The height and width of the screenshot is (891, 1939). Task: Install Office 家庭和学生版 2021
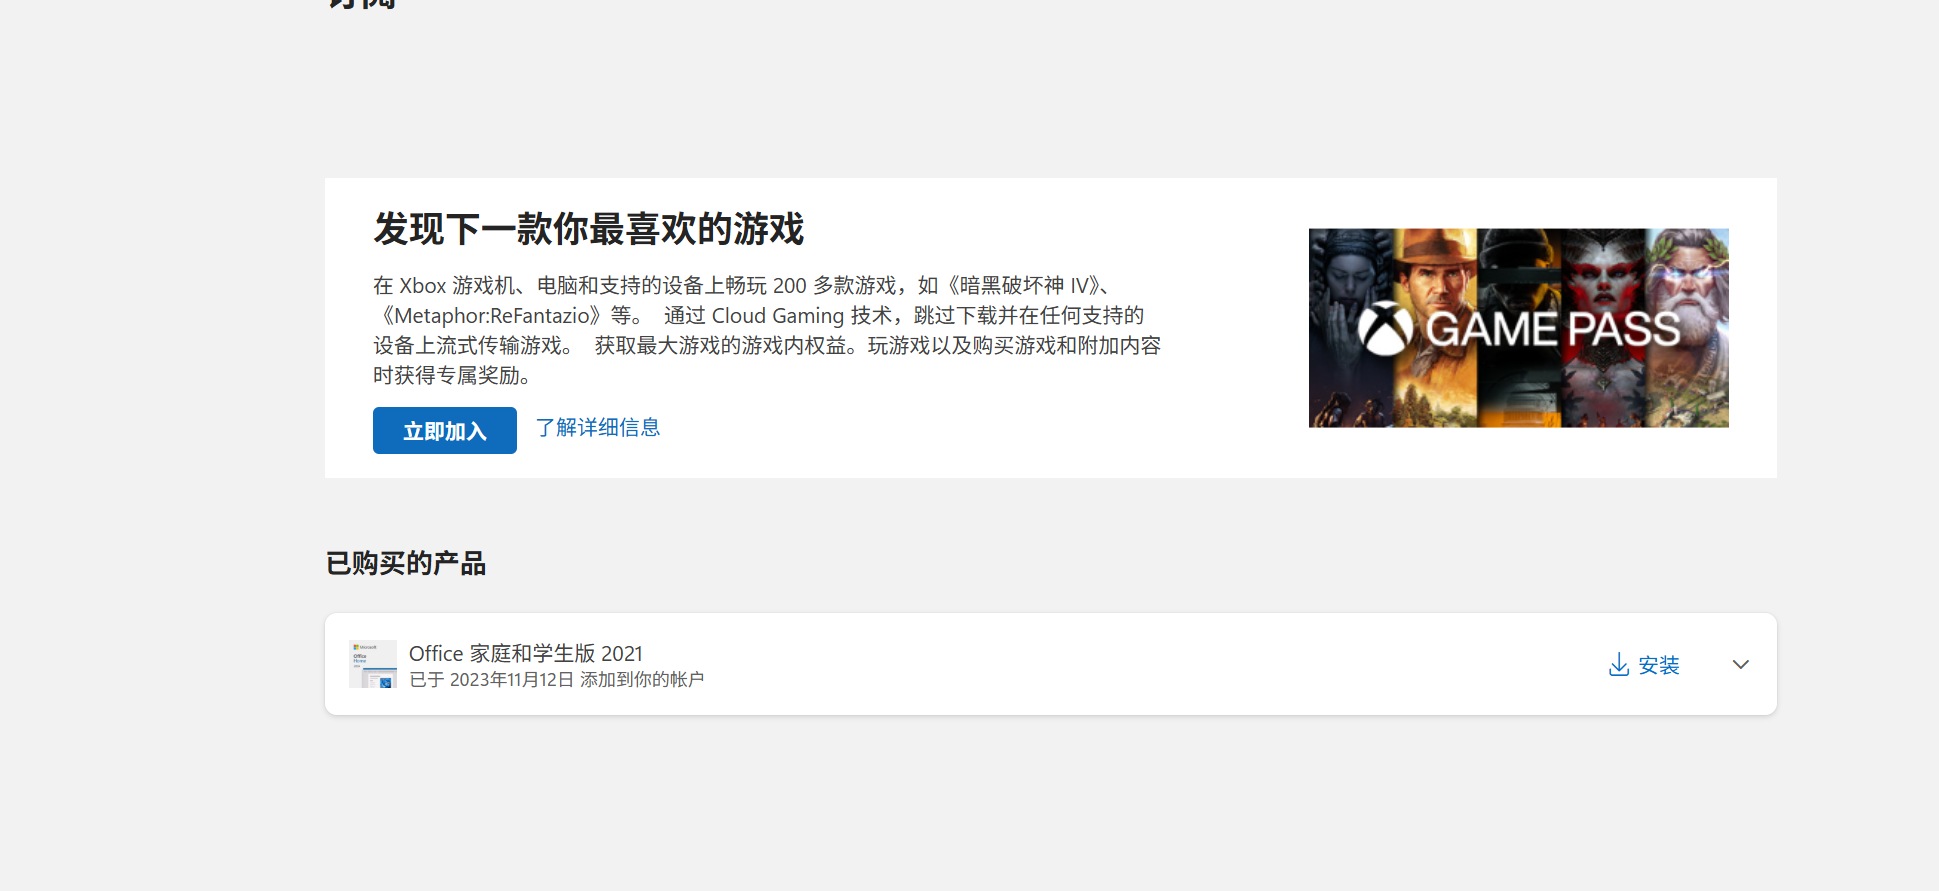1644,665
